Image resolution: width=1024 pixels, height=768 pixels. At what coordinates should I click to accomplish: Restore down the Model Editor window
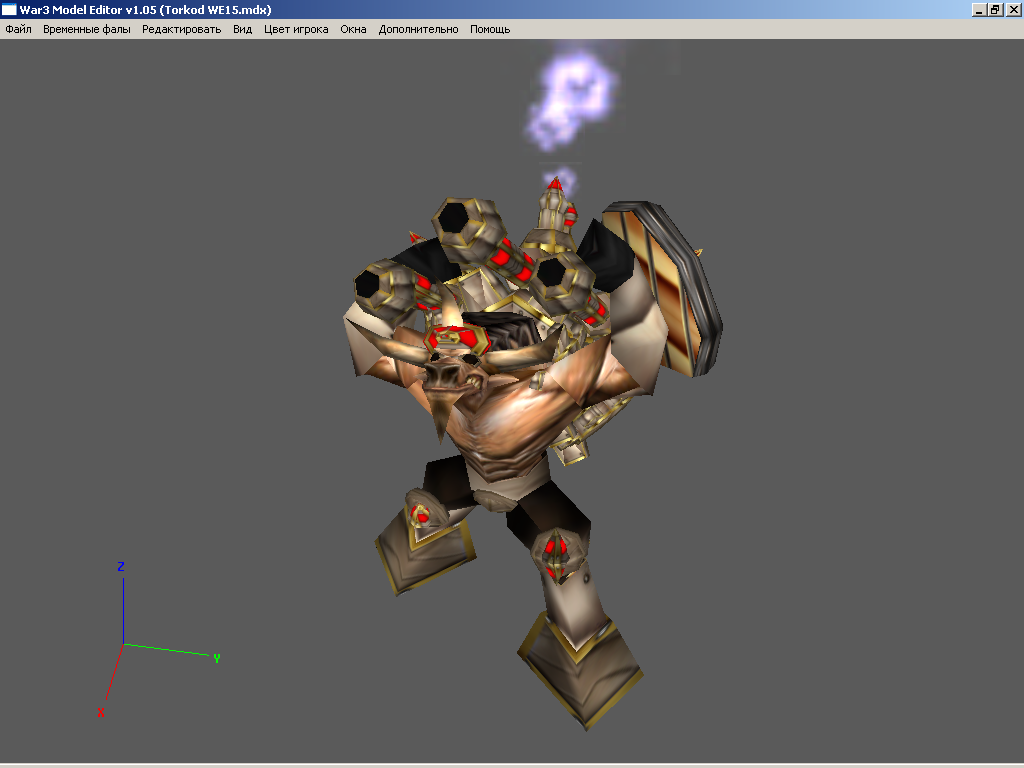pos(995,10)
